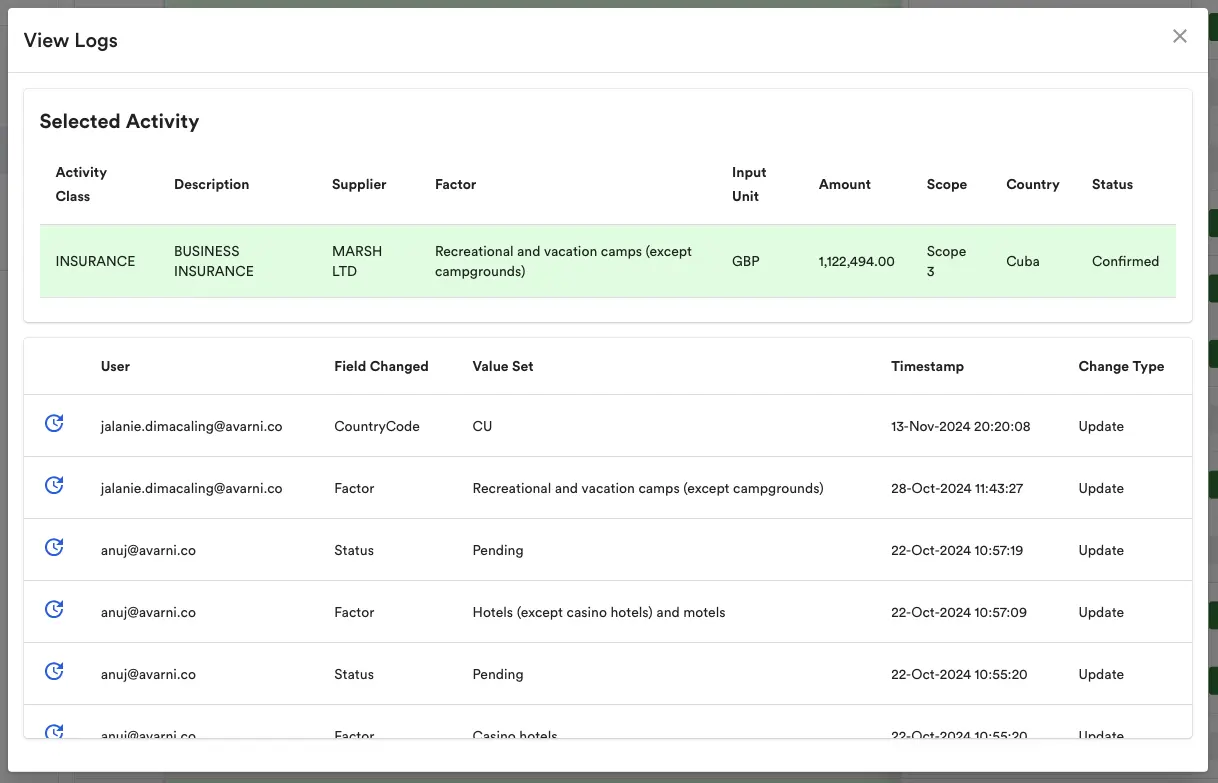The width and height of the screenshot is (1218, 783).
Task: Click the Factor header in Selected Activity
Action: pos(455,184)
